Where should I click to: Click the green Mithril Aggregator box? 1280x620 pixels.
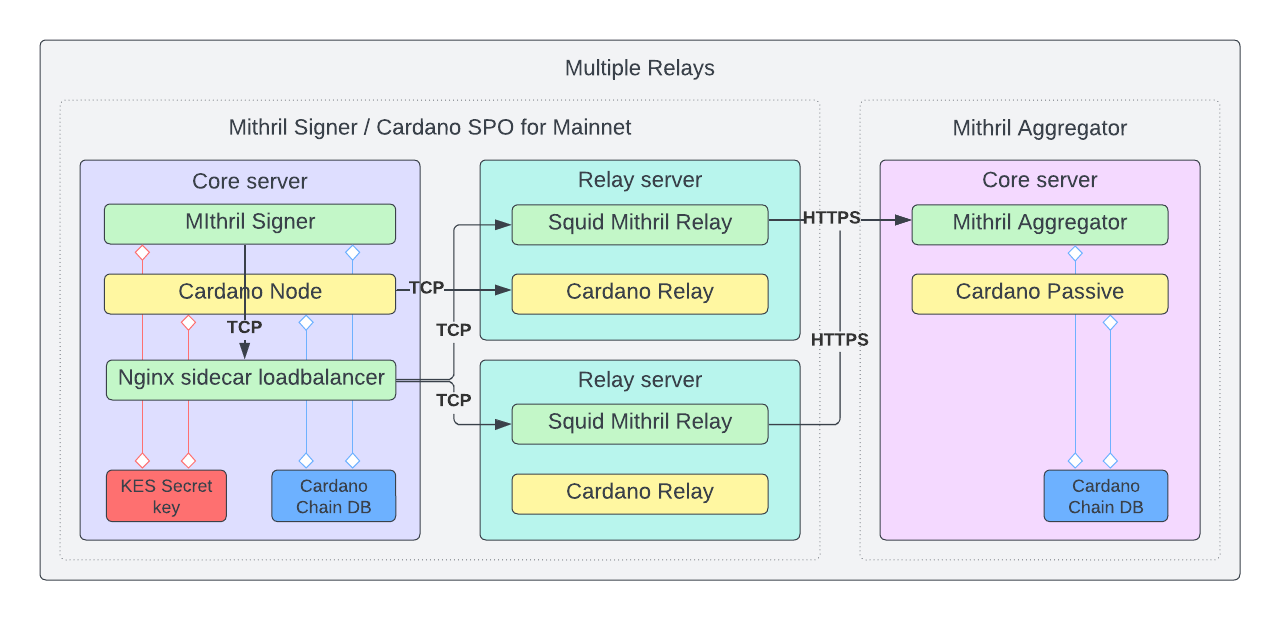click(1040, 224)
